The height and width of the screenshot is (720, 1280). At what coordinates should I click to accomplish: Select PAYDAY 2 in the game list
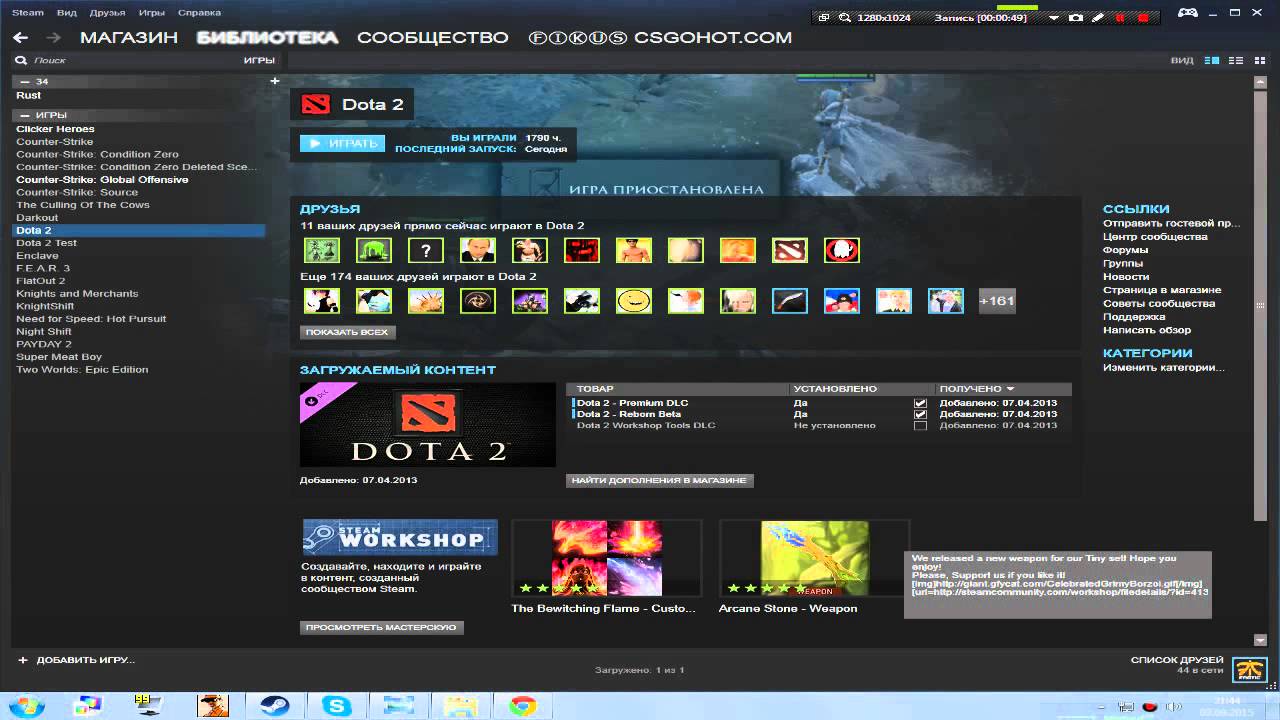click(x=44, y=344)
